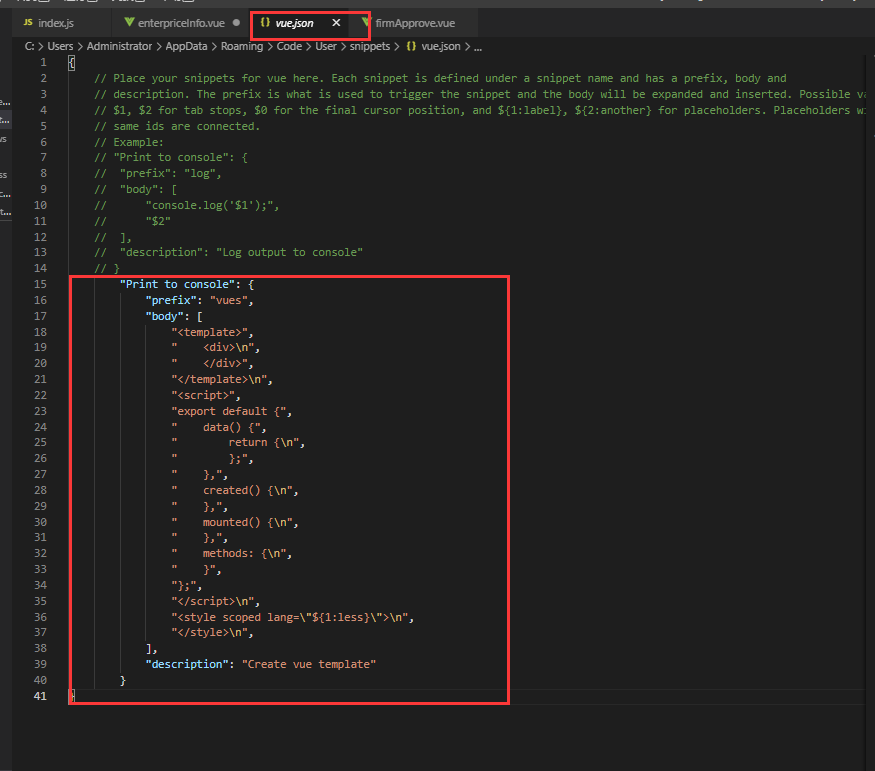Expand the breadcrumb ellipsis after vue.json
The image size is (875, 771).
(477, 46)
